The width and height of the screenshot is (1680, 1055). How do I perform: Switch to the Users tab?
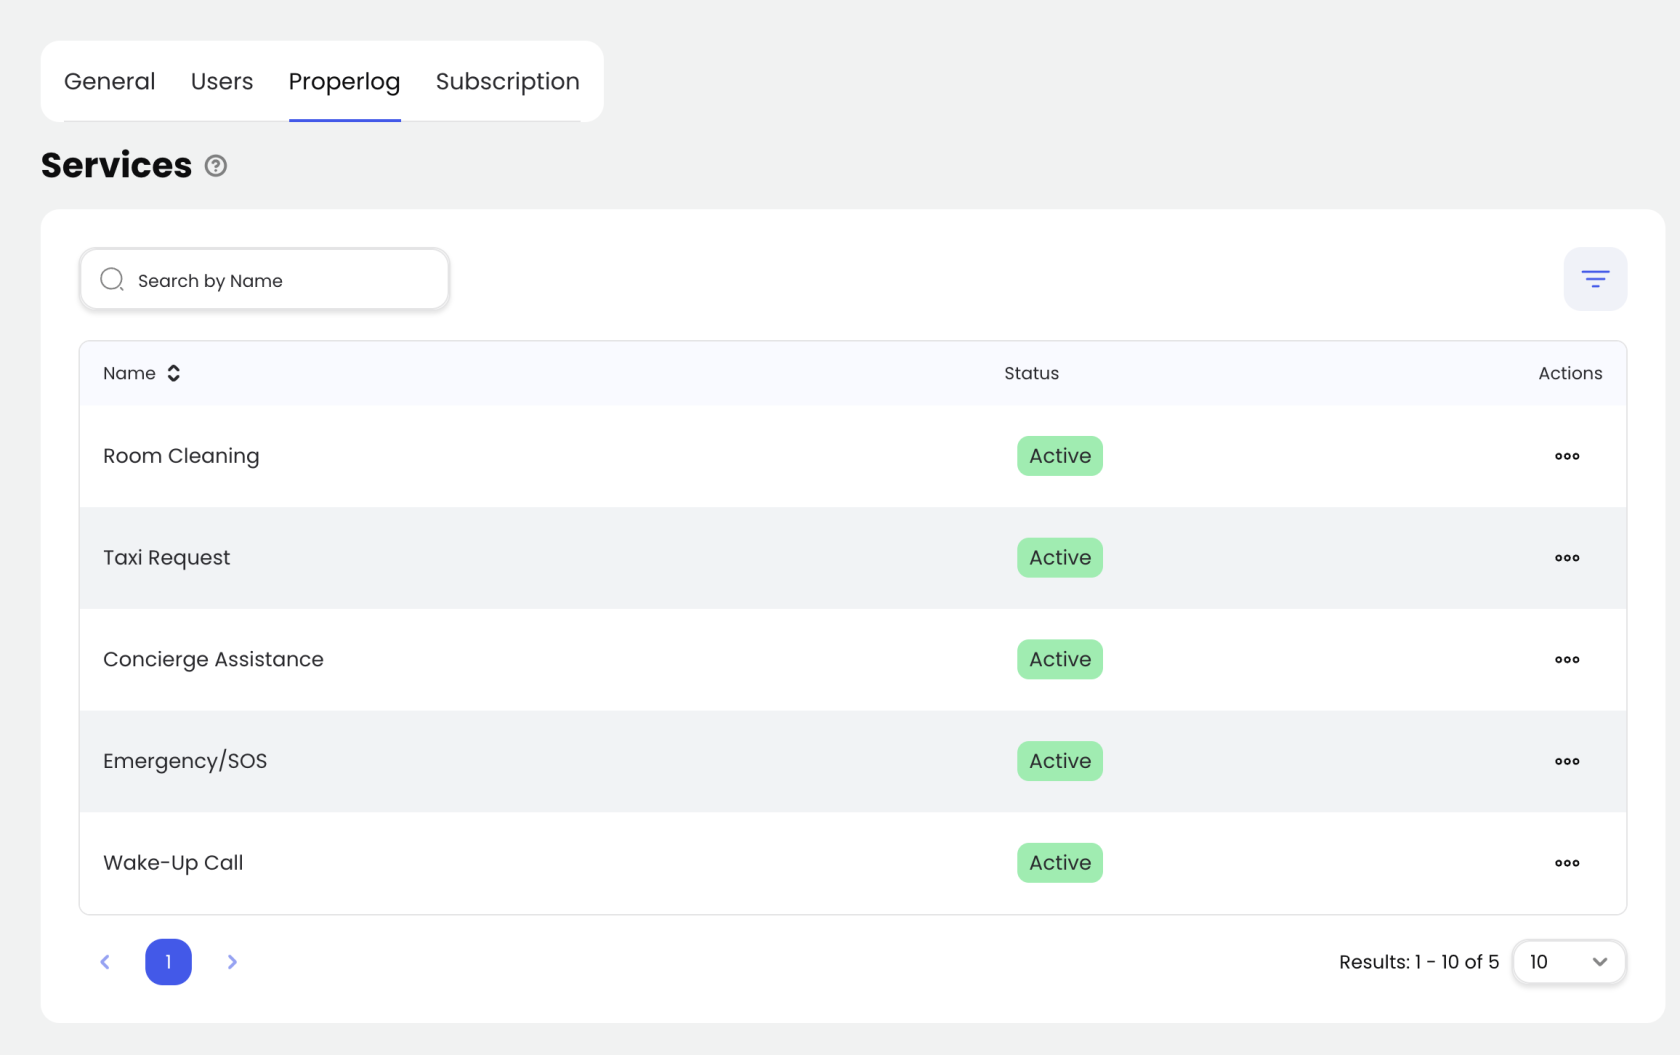222,82
